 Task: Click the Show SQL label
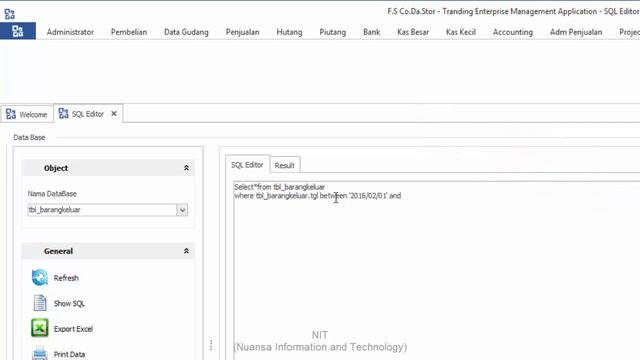pos(69,304)
